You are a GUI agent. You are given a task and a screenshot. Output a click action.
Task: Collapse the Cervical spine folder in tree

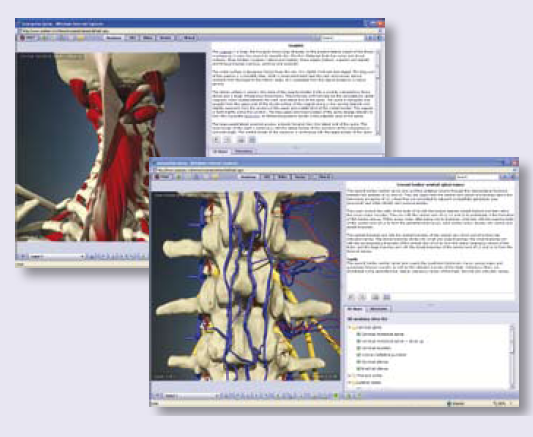pos(350,328)
